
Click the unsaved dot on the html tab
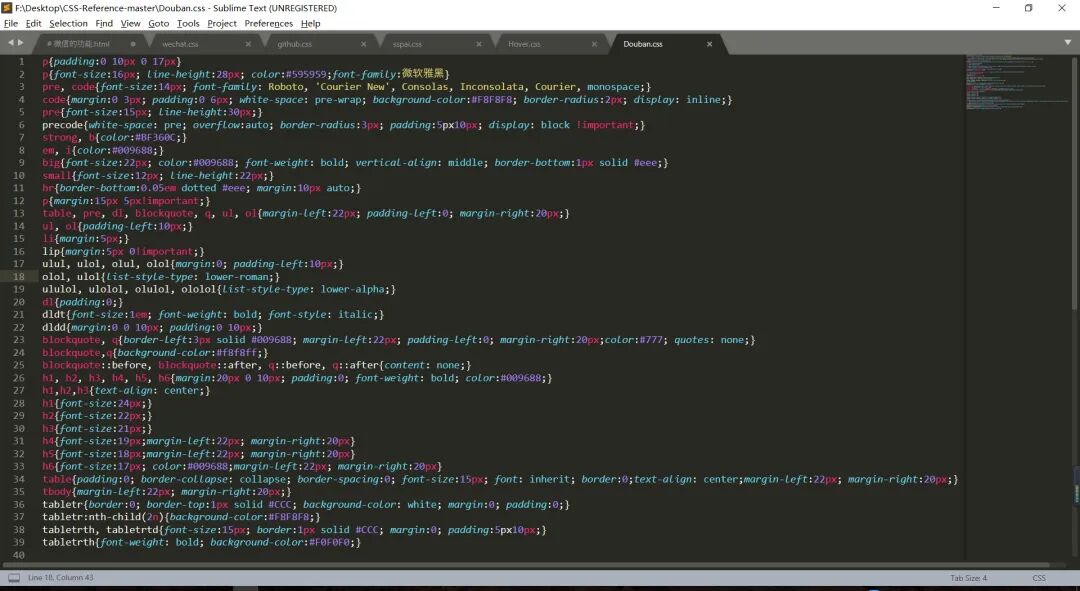point(133,44)
